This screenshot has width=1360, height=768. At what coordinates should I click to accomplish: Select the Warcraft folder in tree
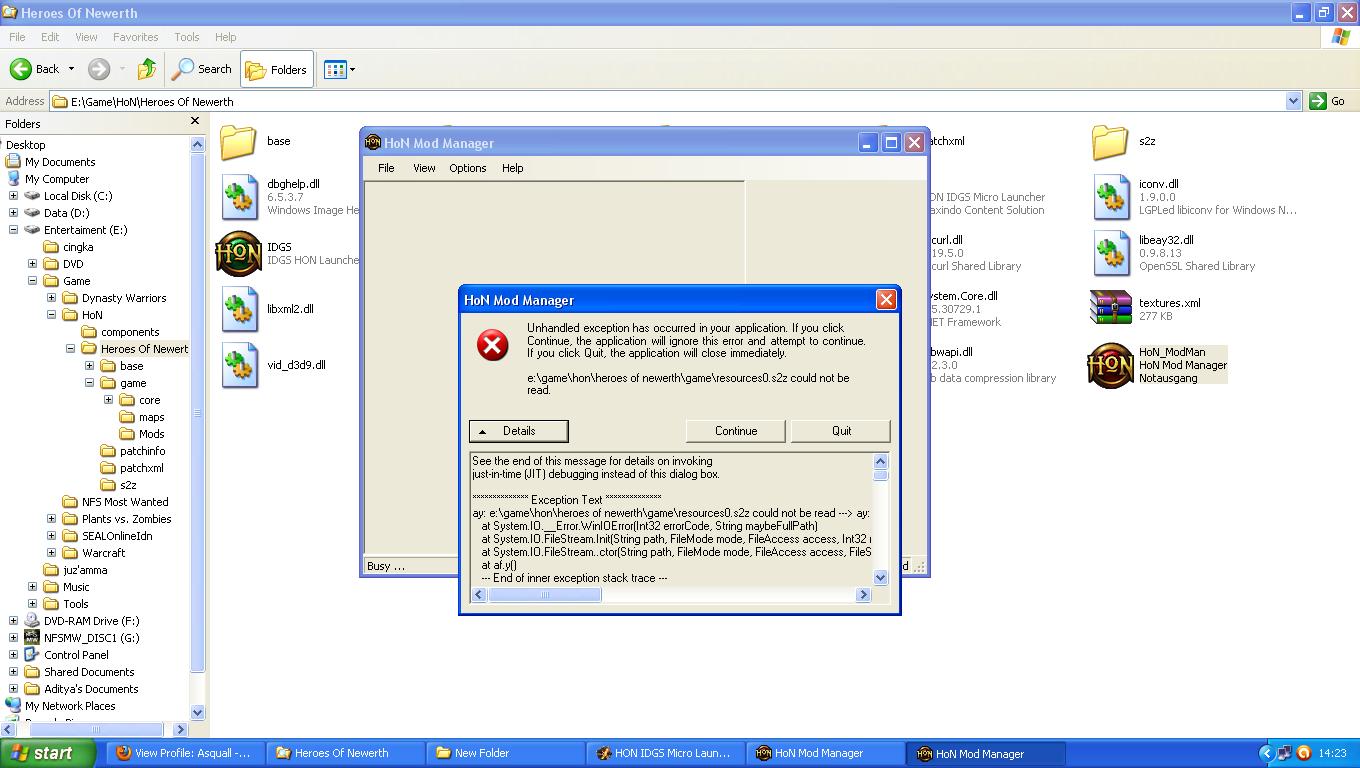click(x=103, y=553)
